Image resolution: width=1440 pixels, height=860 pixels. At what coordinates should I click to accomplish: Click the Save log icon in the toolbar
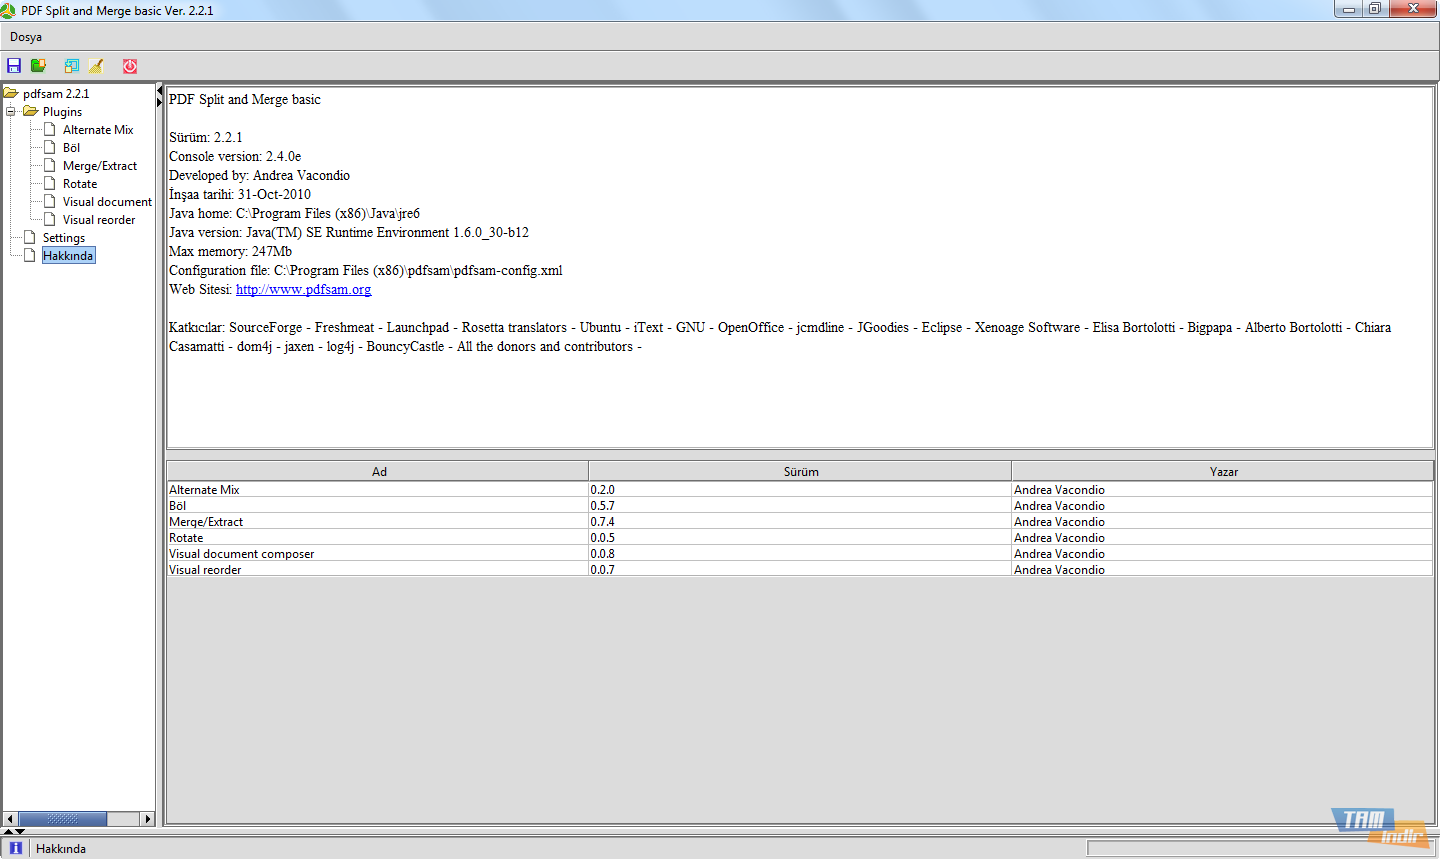coord(72,66)
